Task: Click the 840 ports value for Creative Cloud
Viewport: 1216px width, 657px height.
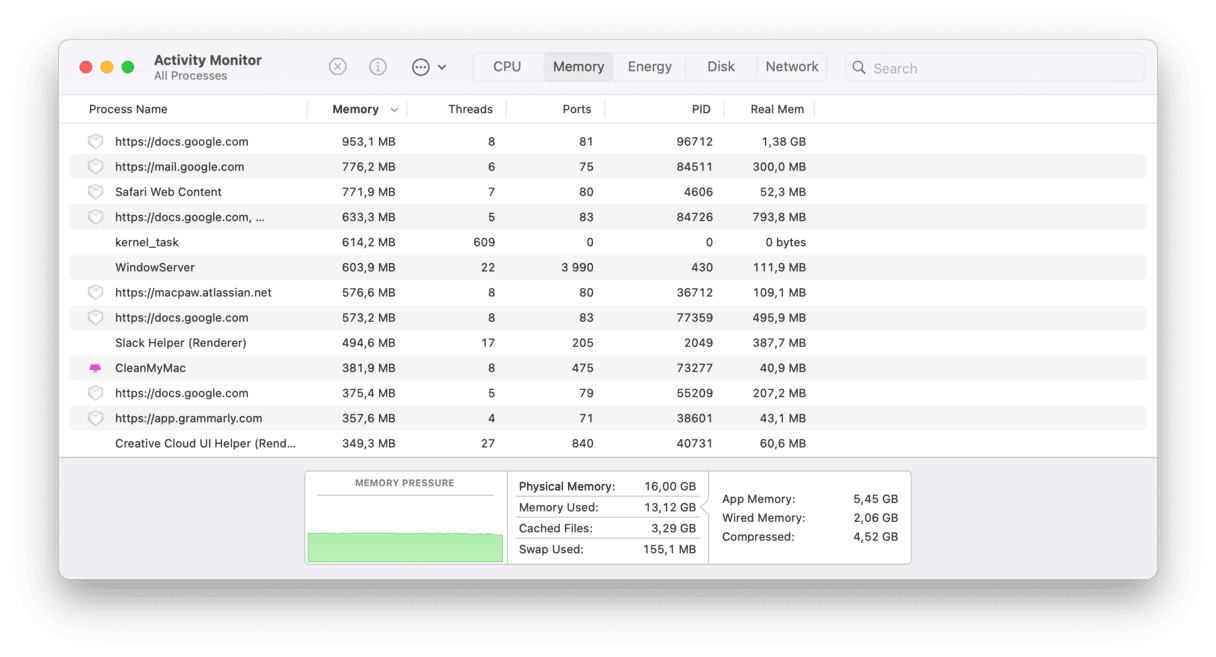Action: (582, 443)
